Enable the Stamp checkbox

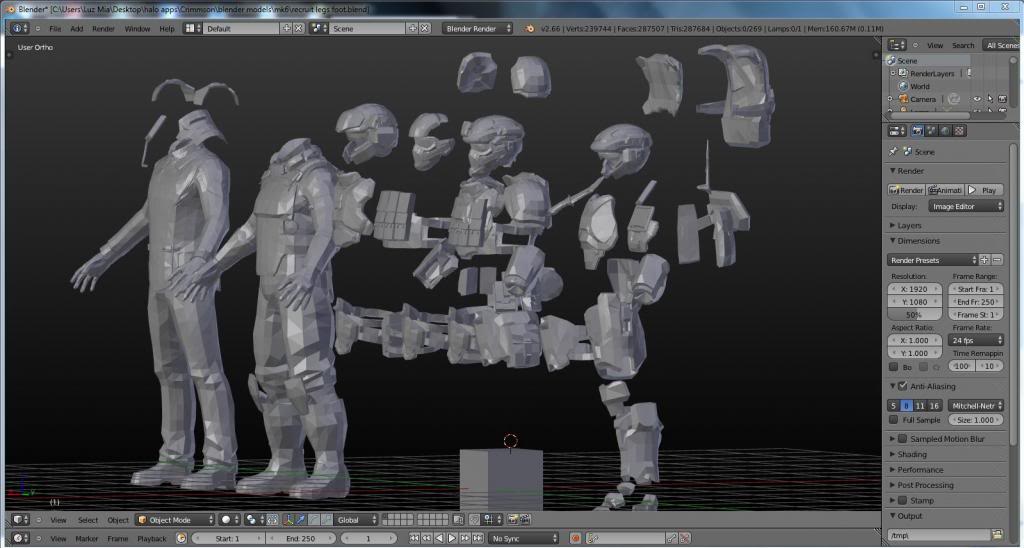pos(903,500)
